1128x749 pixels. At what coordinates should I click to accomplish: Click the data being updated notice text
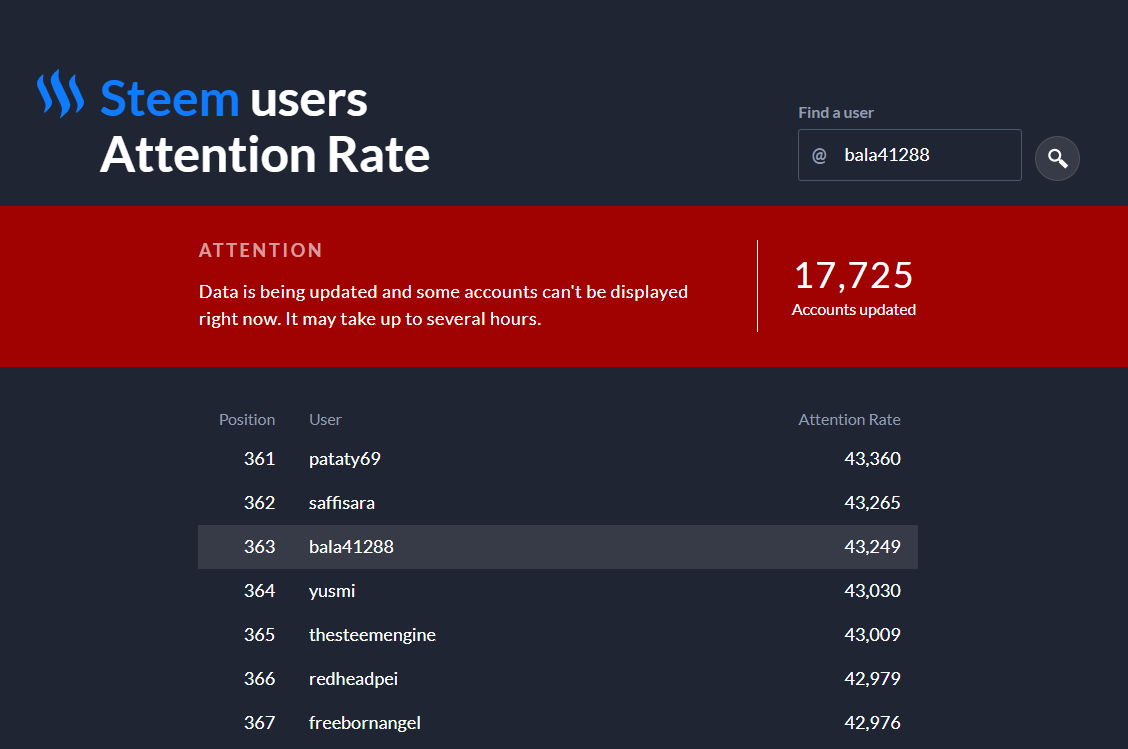pos(443,305)
